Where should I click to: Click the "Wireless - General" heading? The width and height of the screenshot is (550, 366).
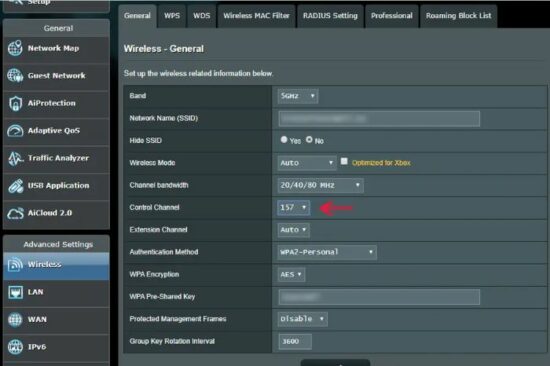[x=163, y=49]
